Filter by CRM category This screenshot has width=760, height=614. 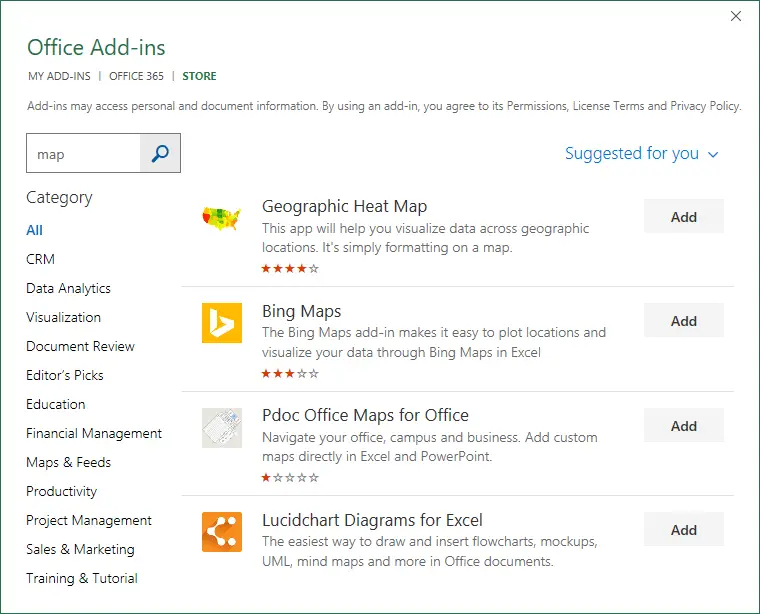tap(40, 259)
